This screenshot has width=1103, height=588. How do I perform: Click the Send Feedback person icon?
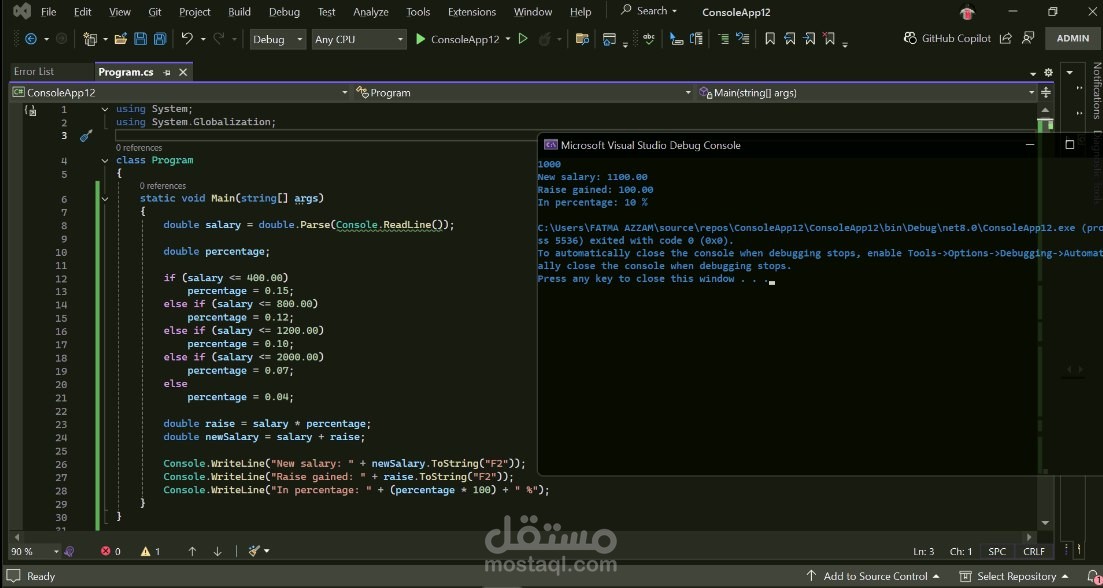tap(1028, 38)
